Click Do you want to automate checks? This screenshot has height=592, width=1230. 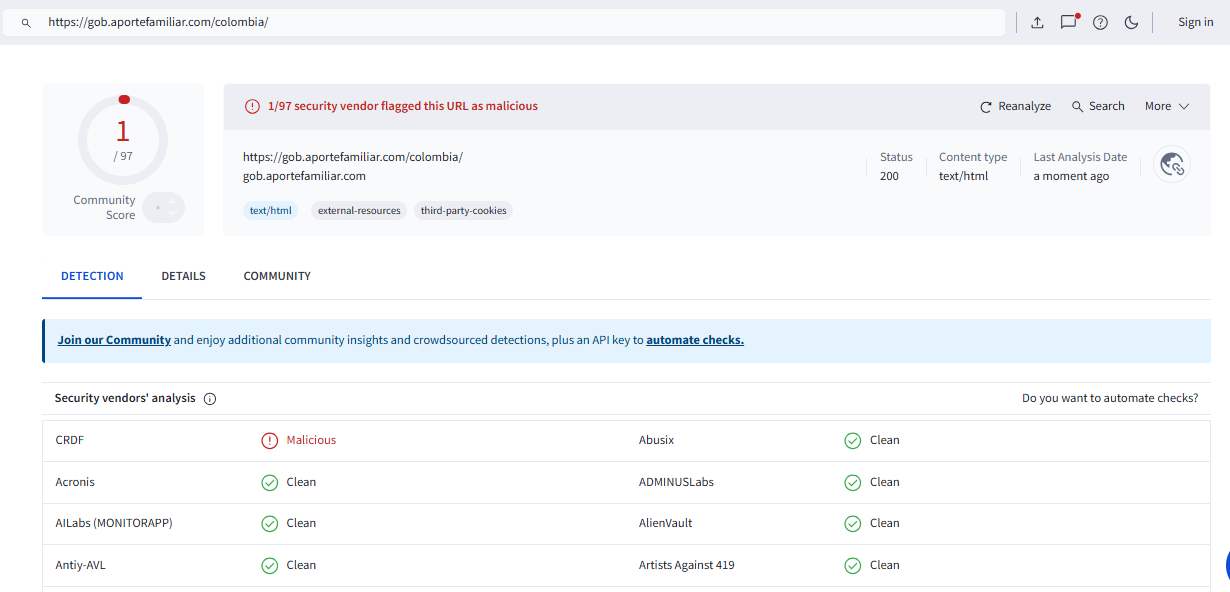tap(1110, 398)
